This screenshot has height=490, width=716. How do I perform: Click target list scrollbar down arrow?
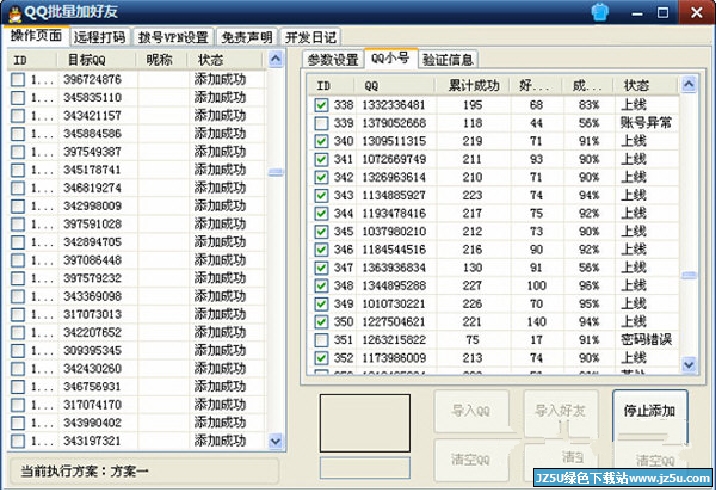tap(275, 441)
